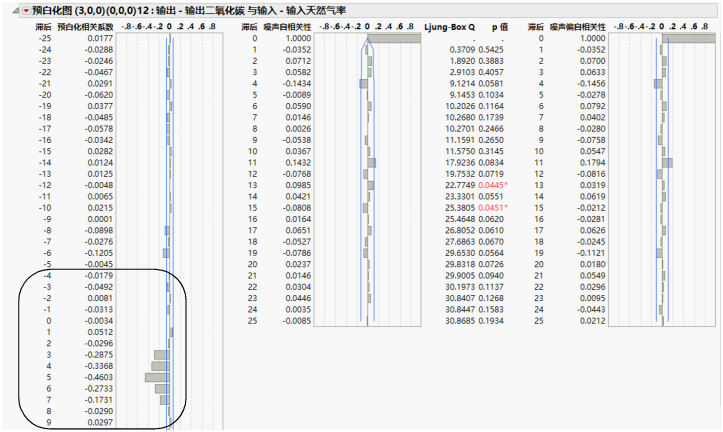Open the red triangle menu beside 预白化图
The image size is (723, 432).
click(x=26, y=11)
